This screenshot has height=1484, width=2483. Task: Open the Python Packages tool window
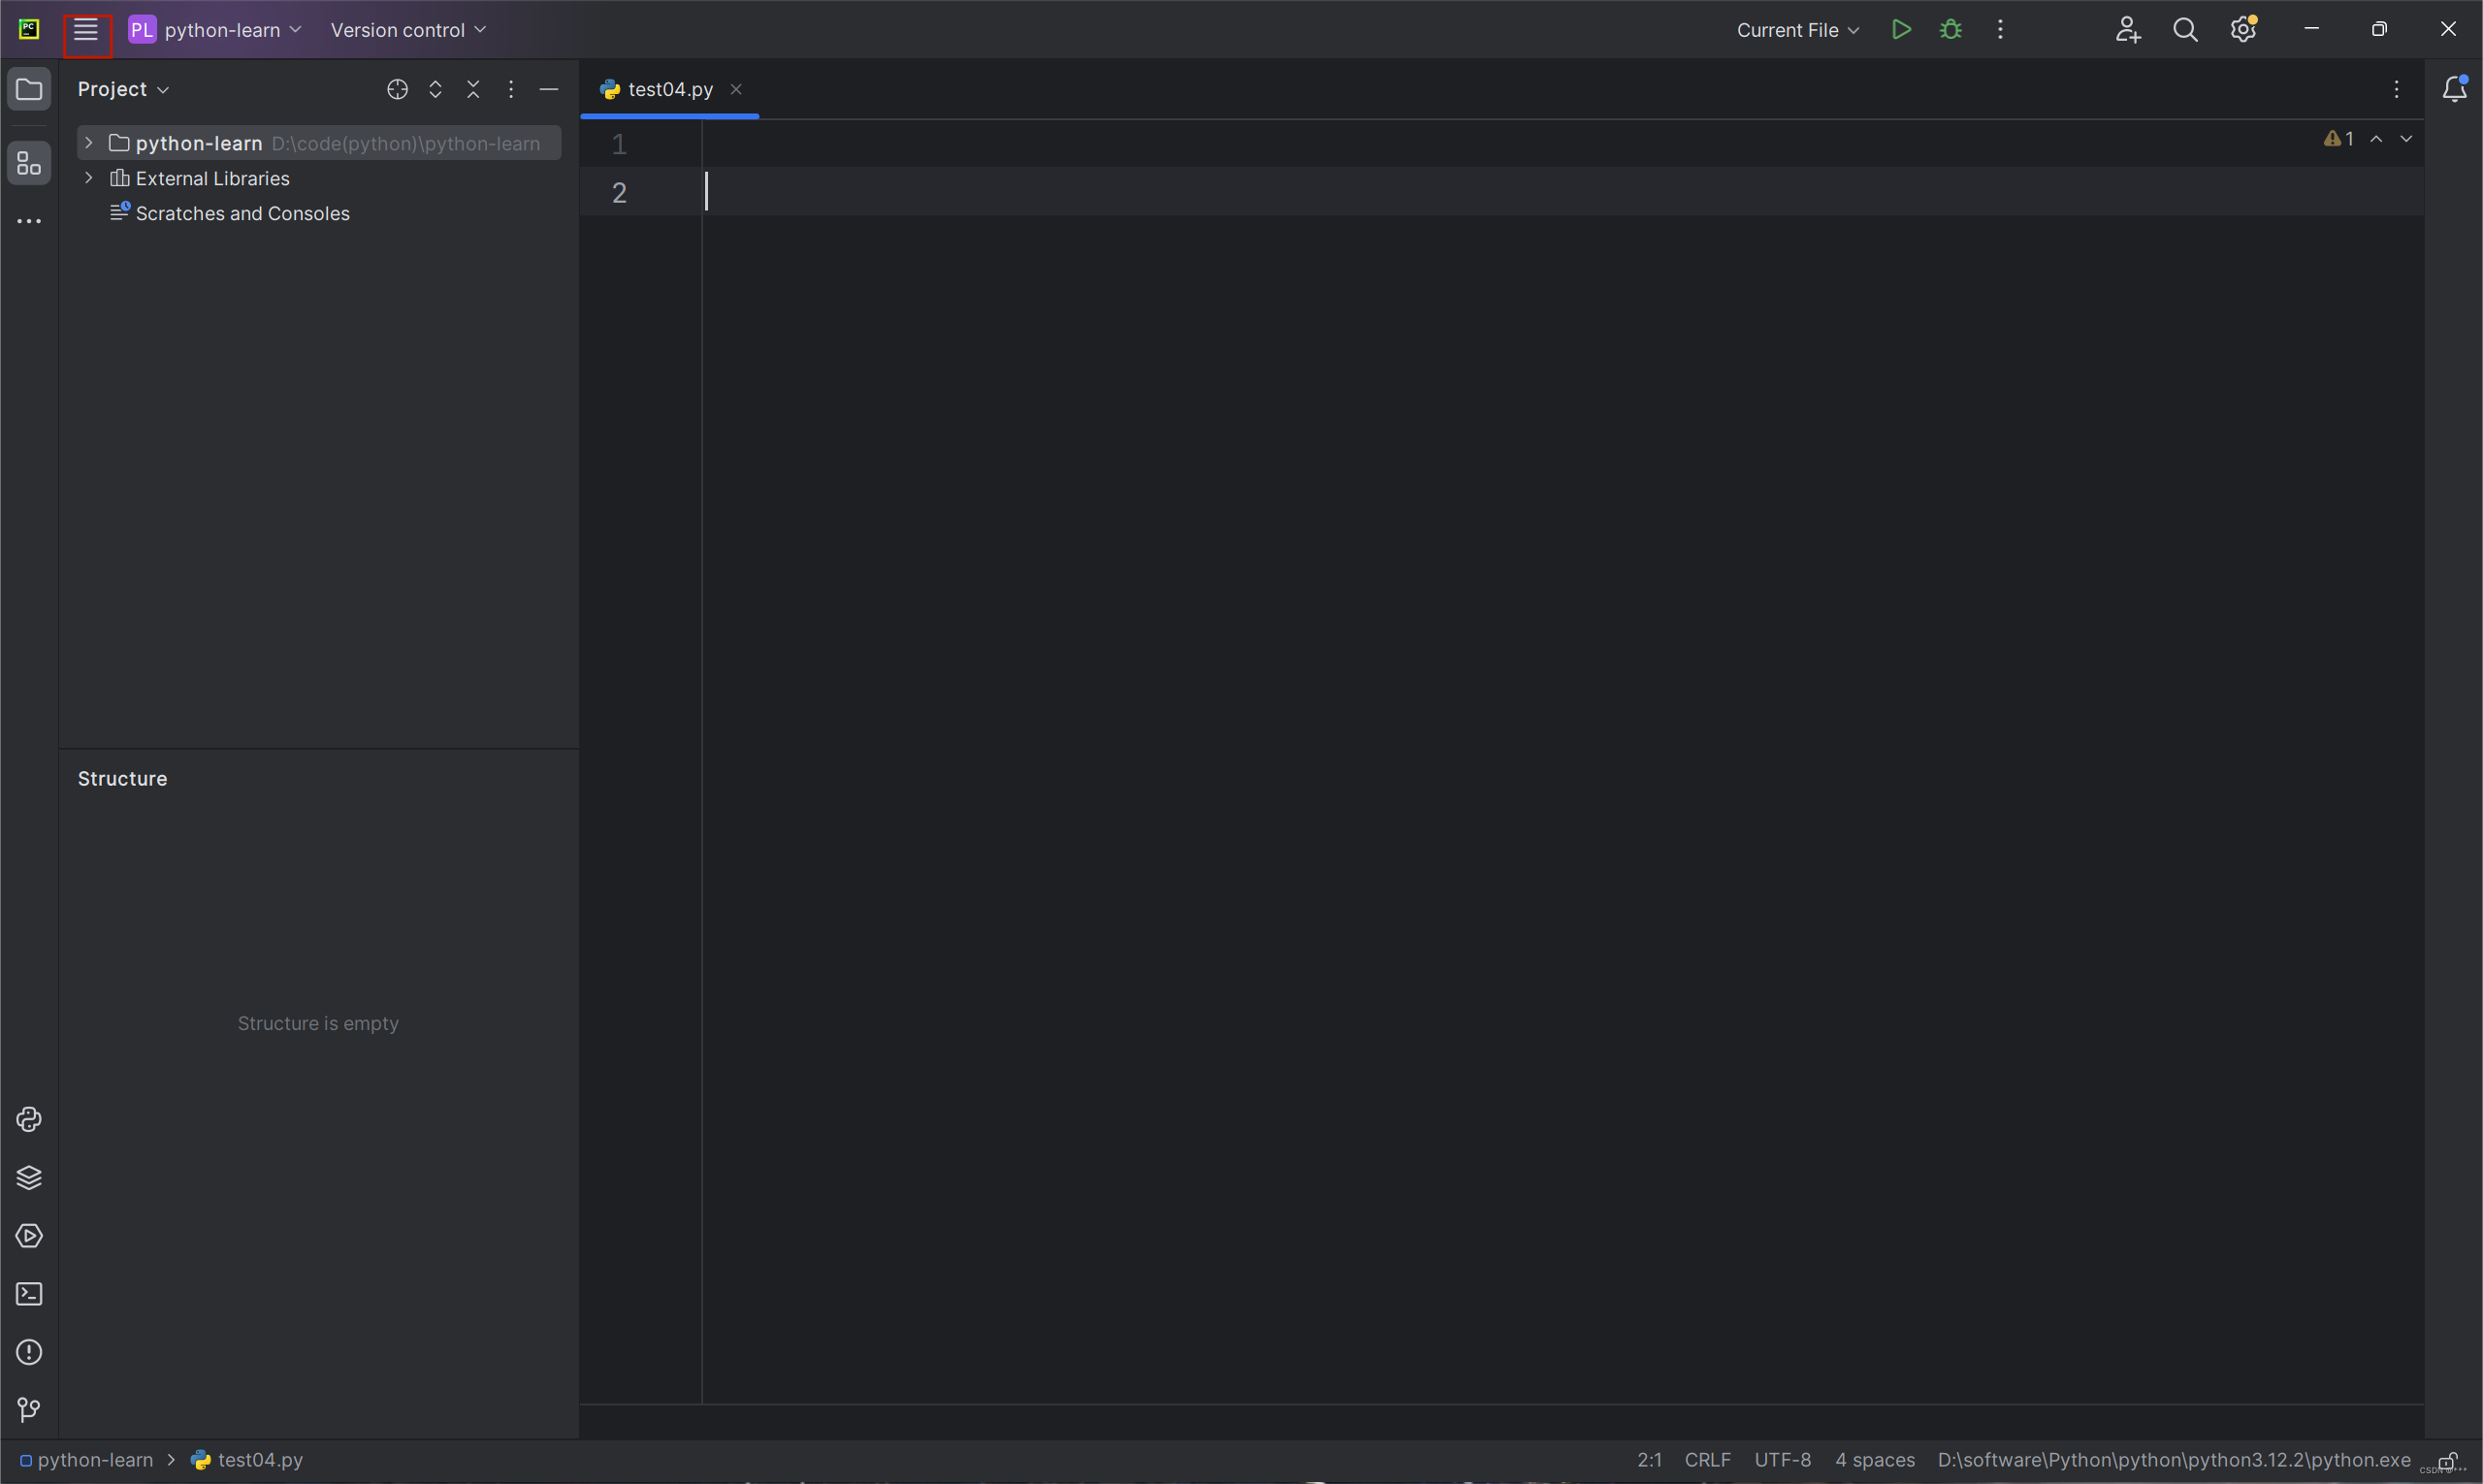pyautogui.click(x=29, y=1178)
